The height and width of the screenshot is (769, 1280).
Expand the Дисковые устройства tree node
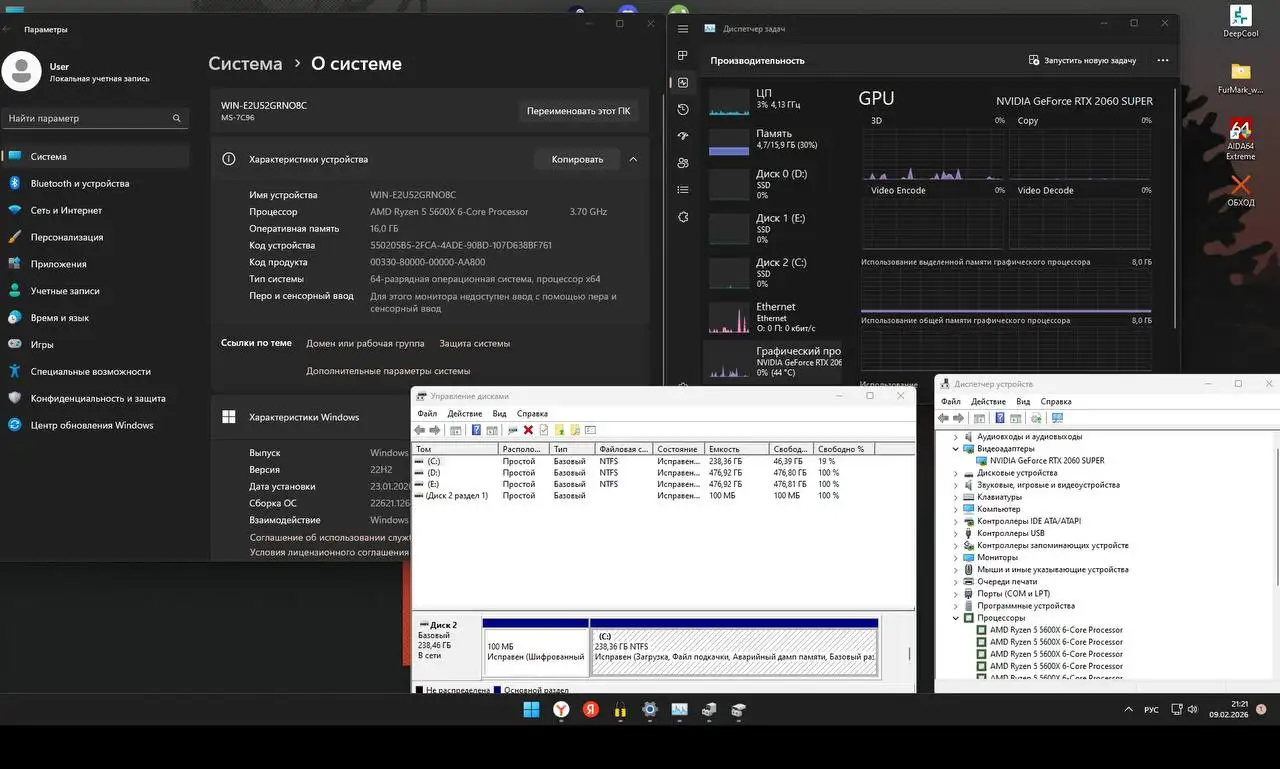click(956, 473)
